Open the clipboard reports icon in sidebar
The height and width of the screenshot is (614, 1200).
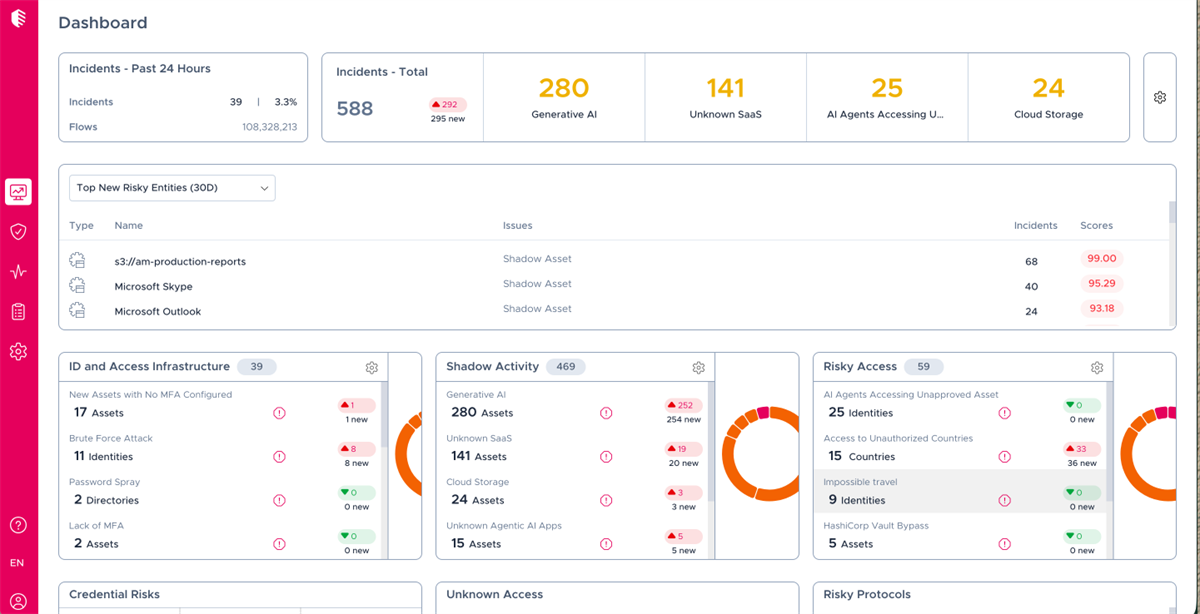coord(18,312)
